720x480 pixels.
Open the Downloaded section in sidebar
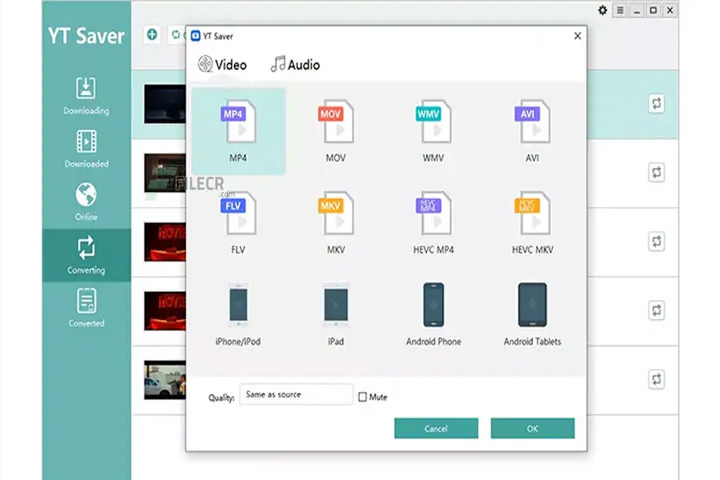[x=86, y=149]
